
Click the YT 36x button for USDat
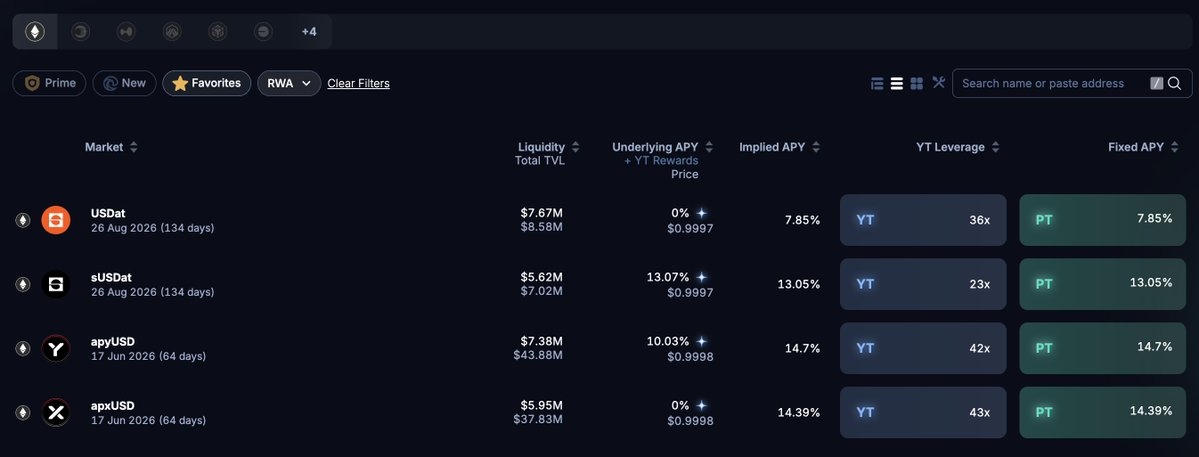coord(923,220)
